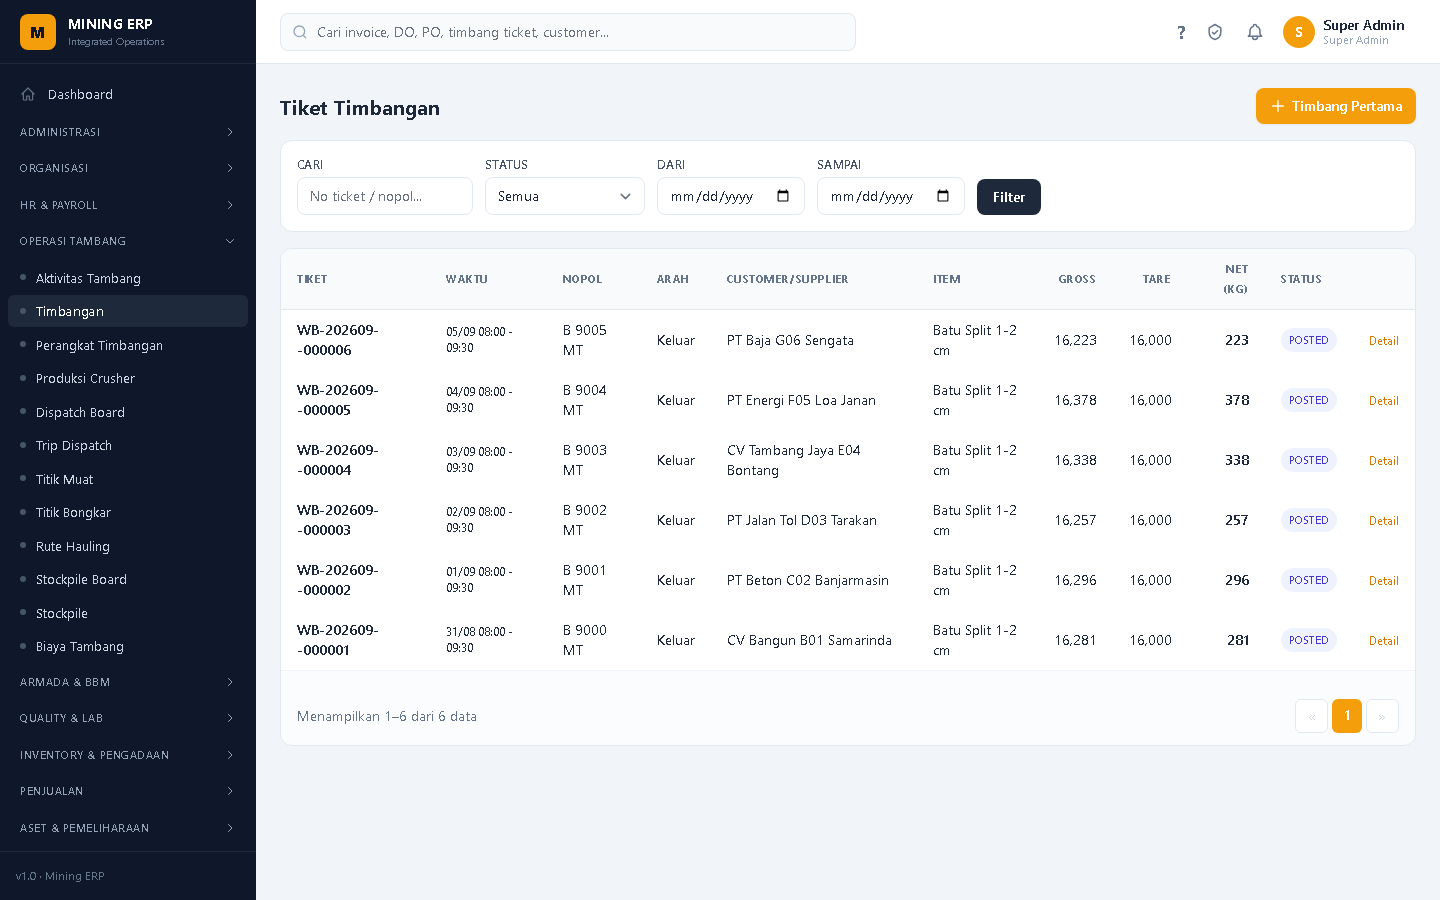Click the previous page « button
Viewport: 1440px width, 900px height.
point(1311,716)
